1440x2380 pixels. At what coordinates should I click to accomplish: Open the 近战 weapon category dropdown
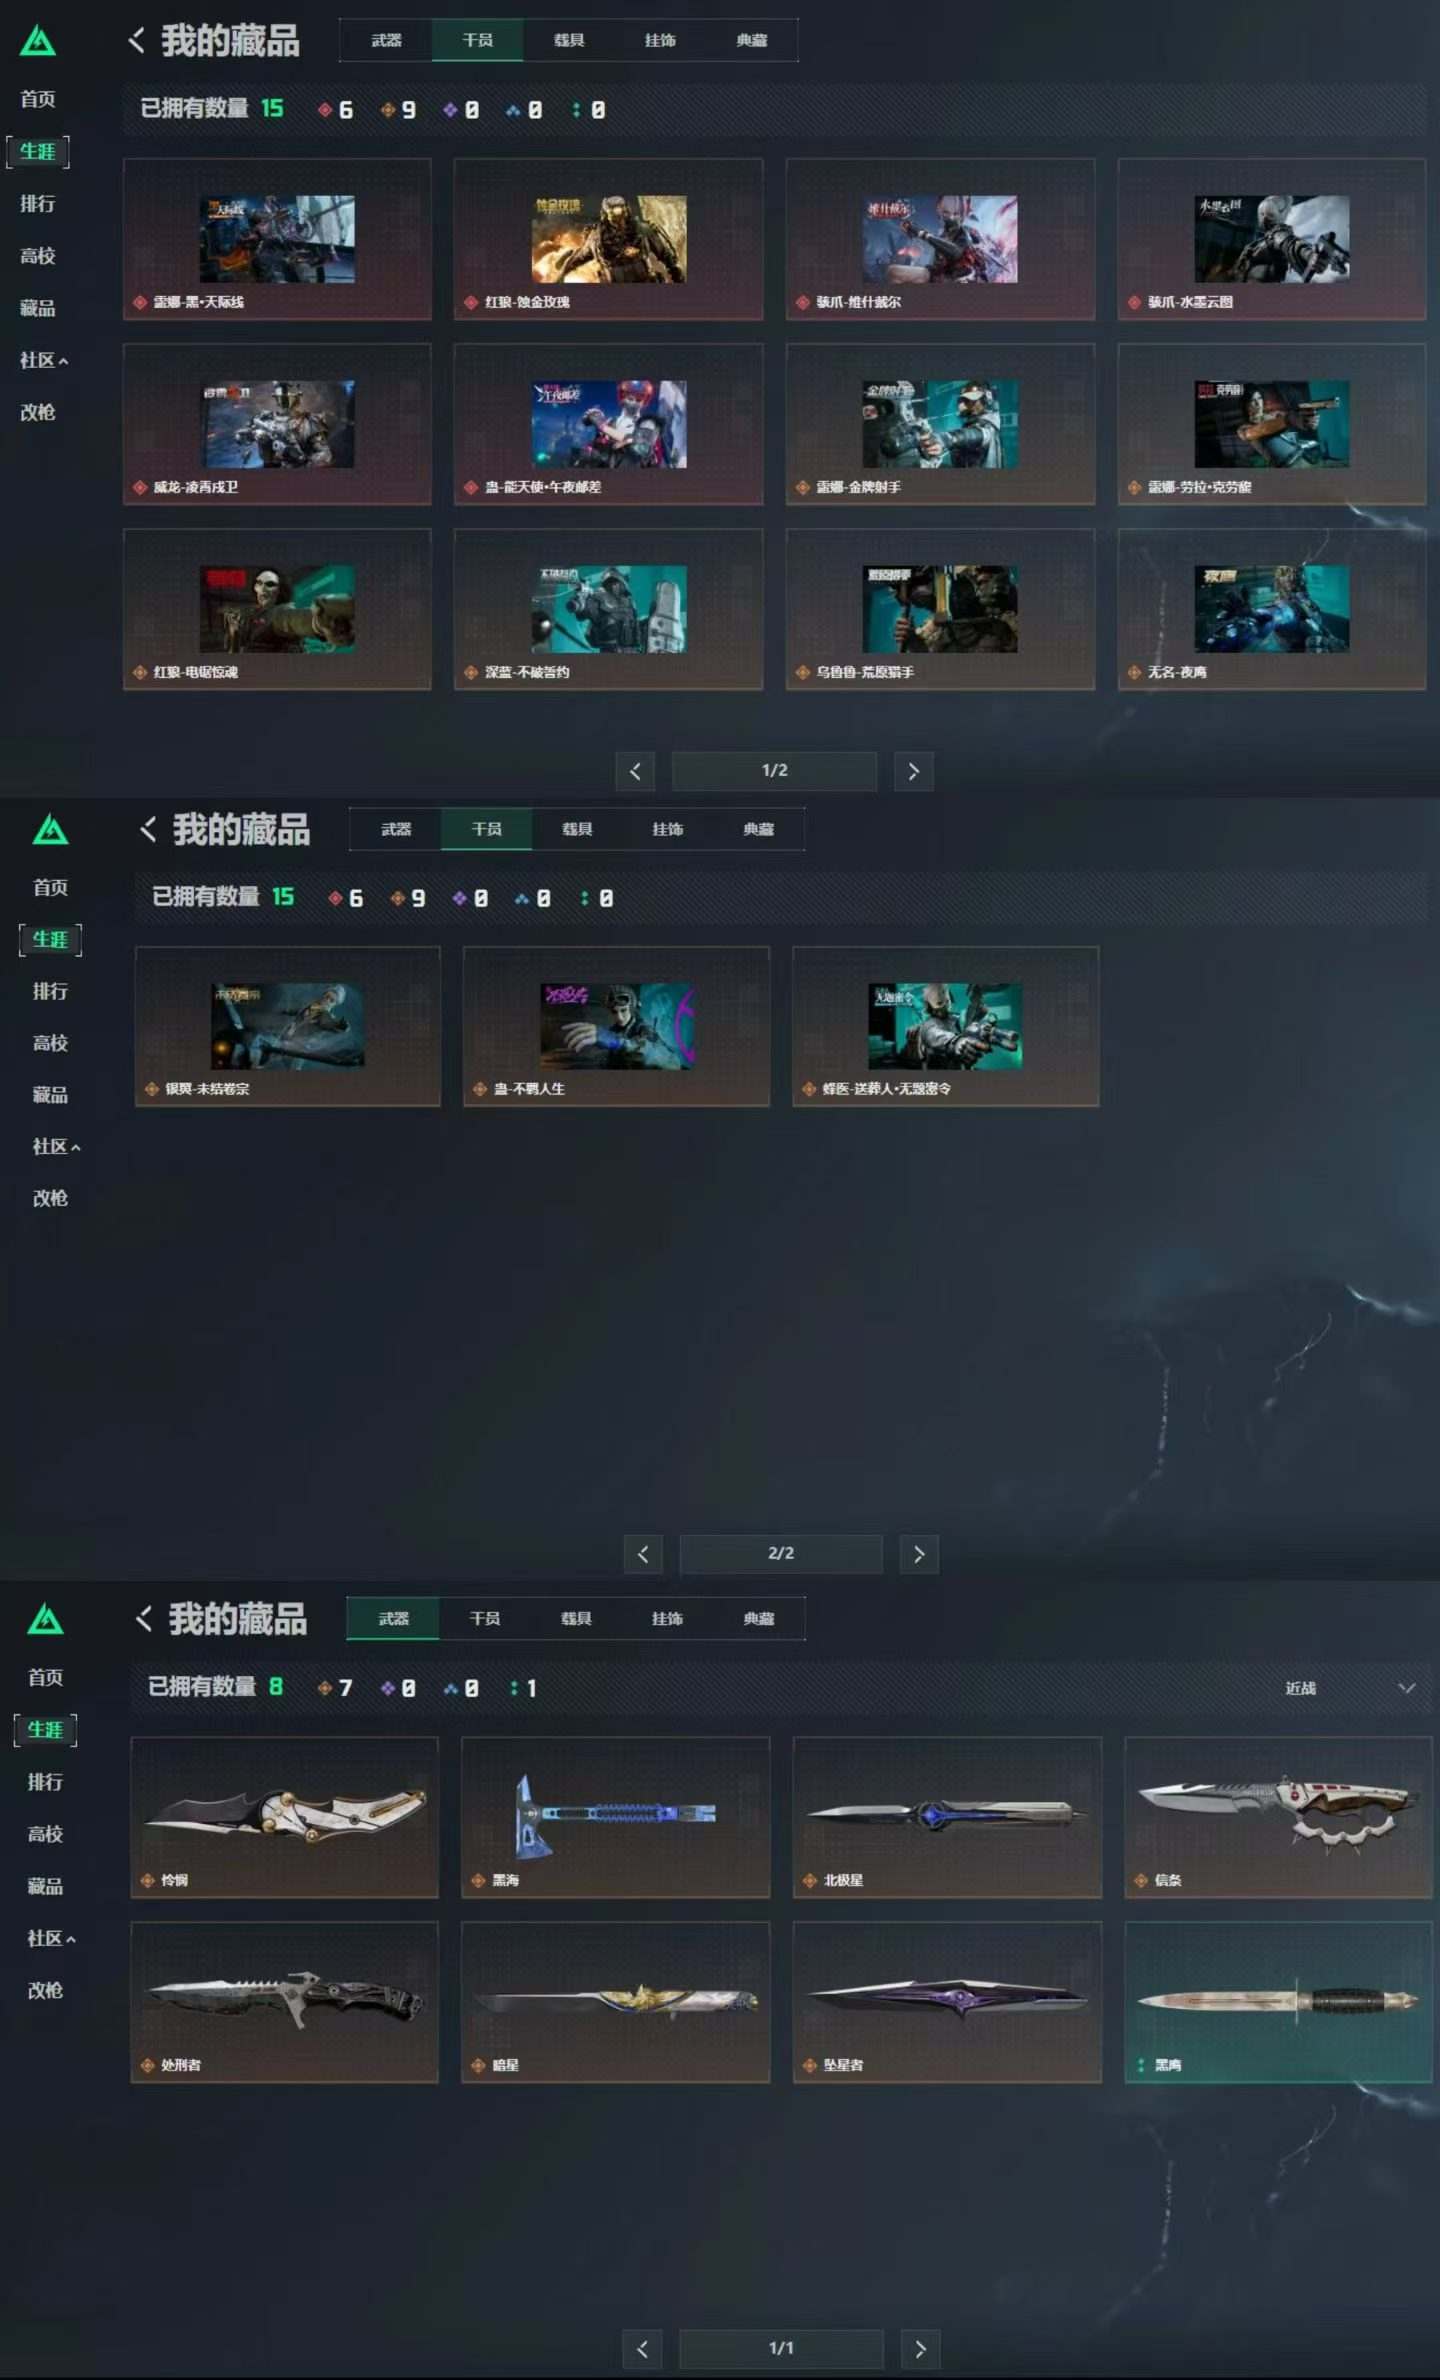(x=1350, y=1688)
